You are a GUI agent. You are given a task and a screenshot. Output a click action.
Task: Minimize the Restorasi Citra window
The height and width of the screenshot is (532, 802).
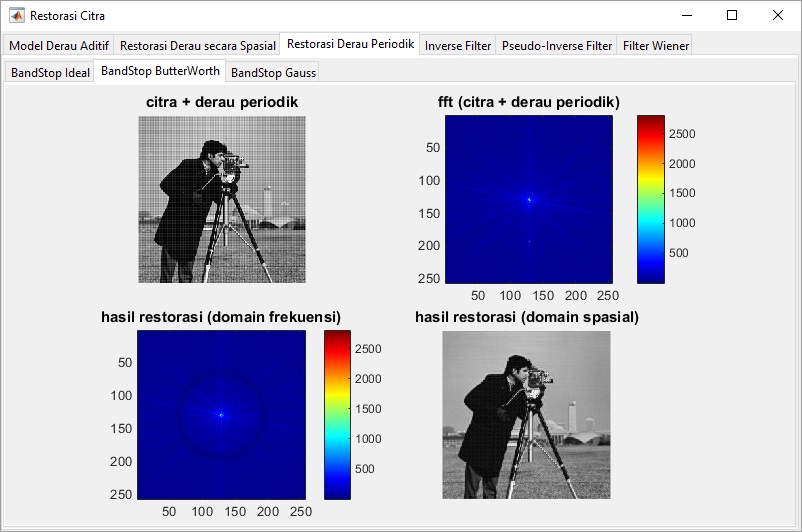point(687,16)
